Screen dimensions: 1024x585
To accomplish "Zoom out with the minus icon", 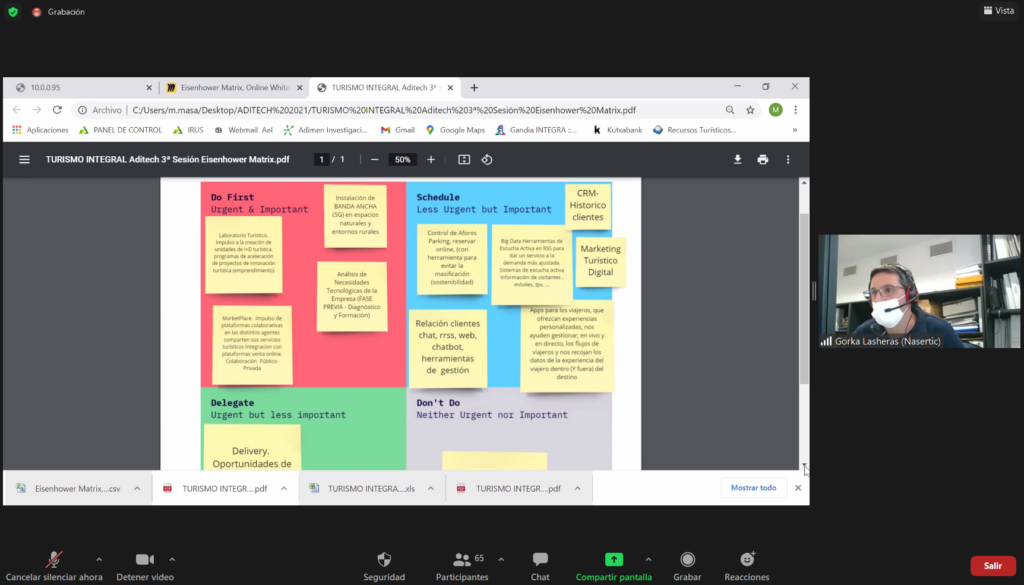I will (375, 159).
